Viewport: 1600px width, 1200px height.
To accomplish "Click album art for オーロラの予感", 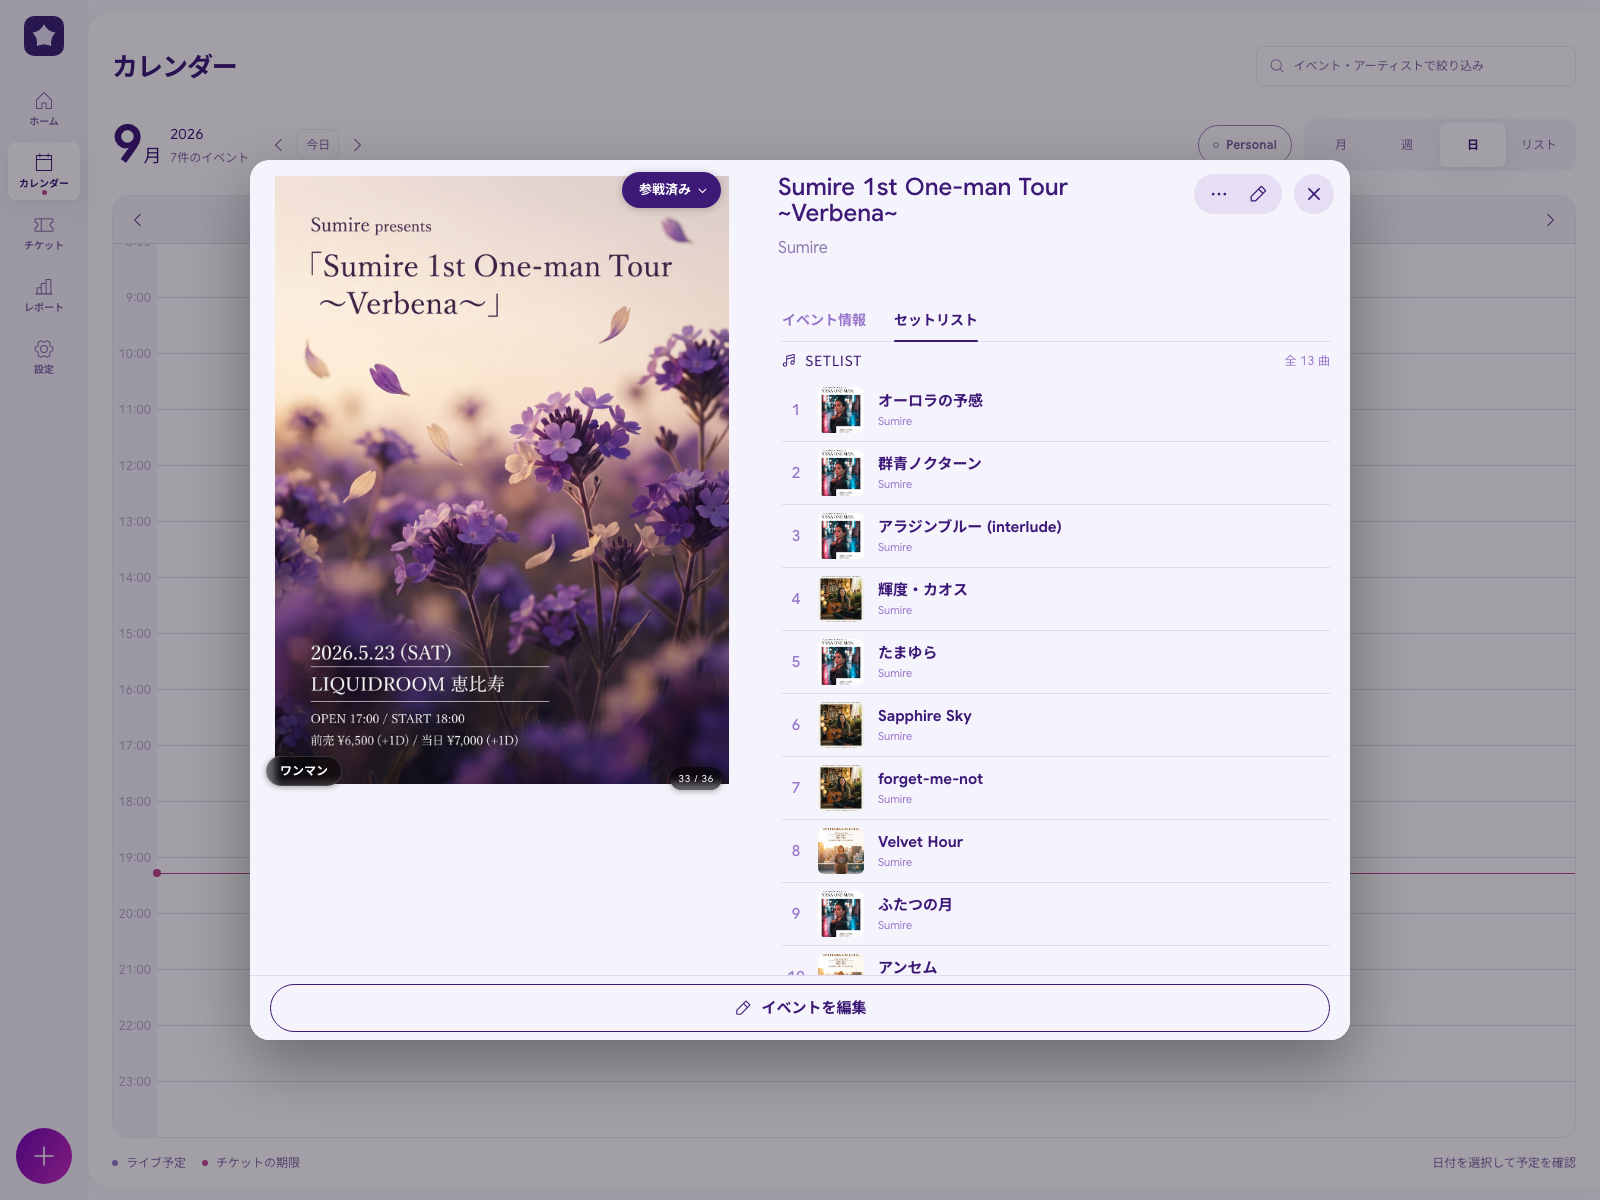I will point(841,410).
